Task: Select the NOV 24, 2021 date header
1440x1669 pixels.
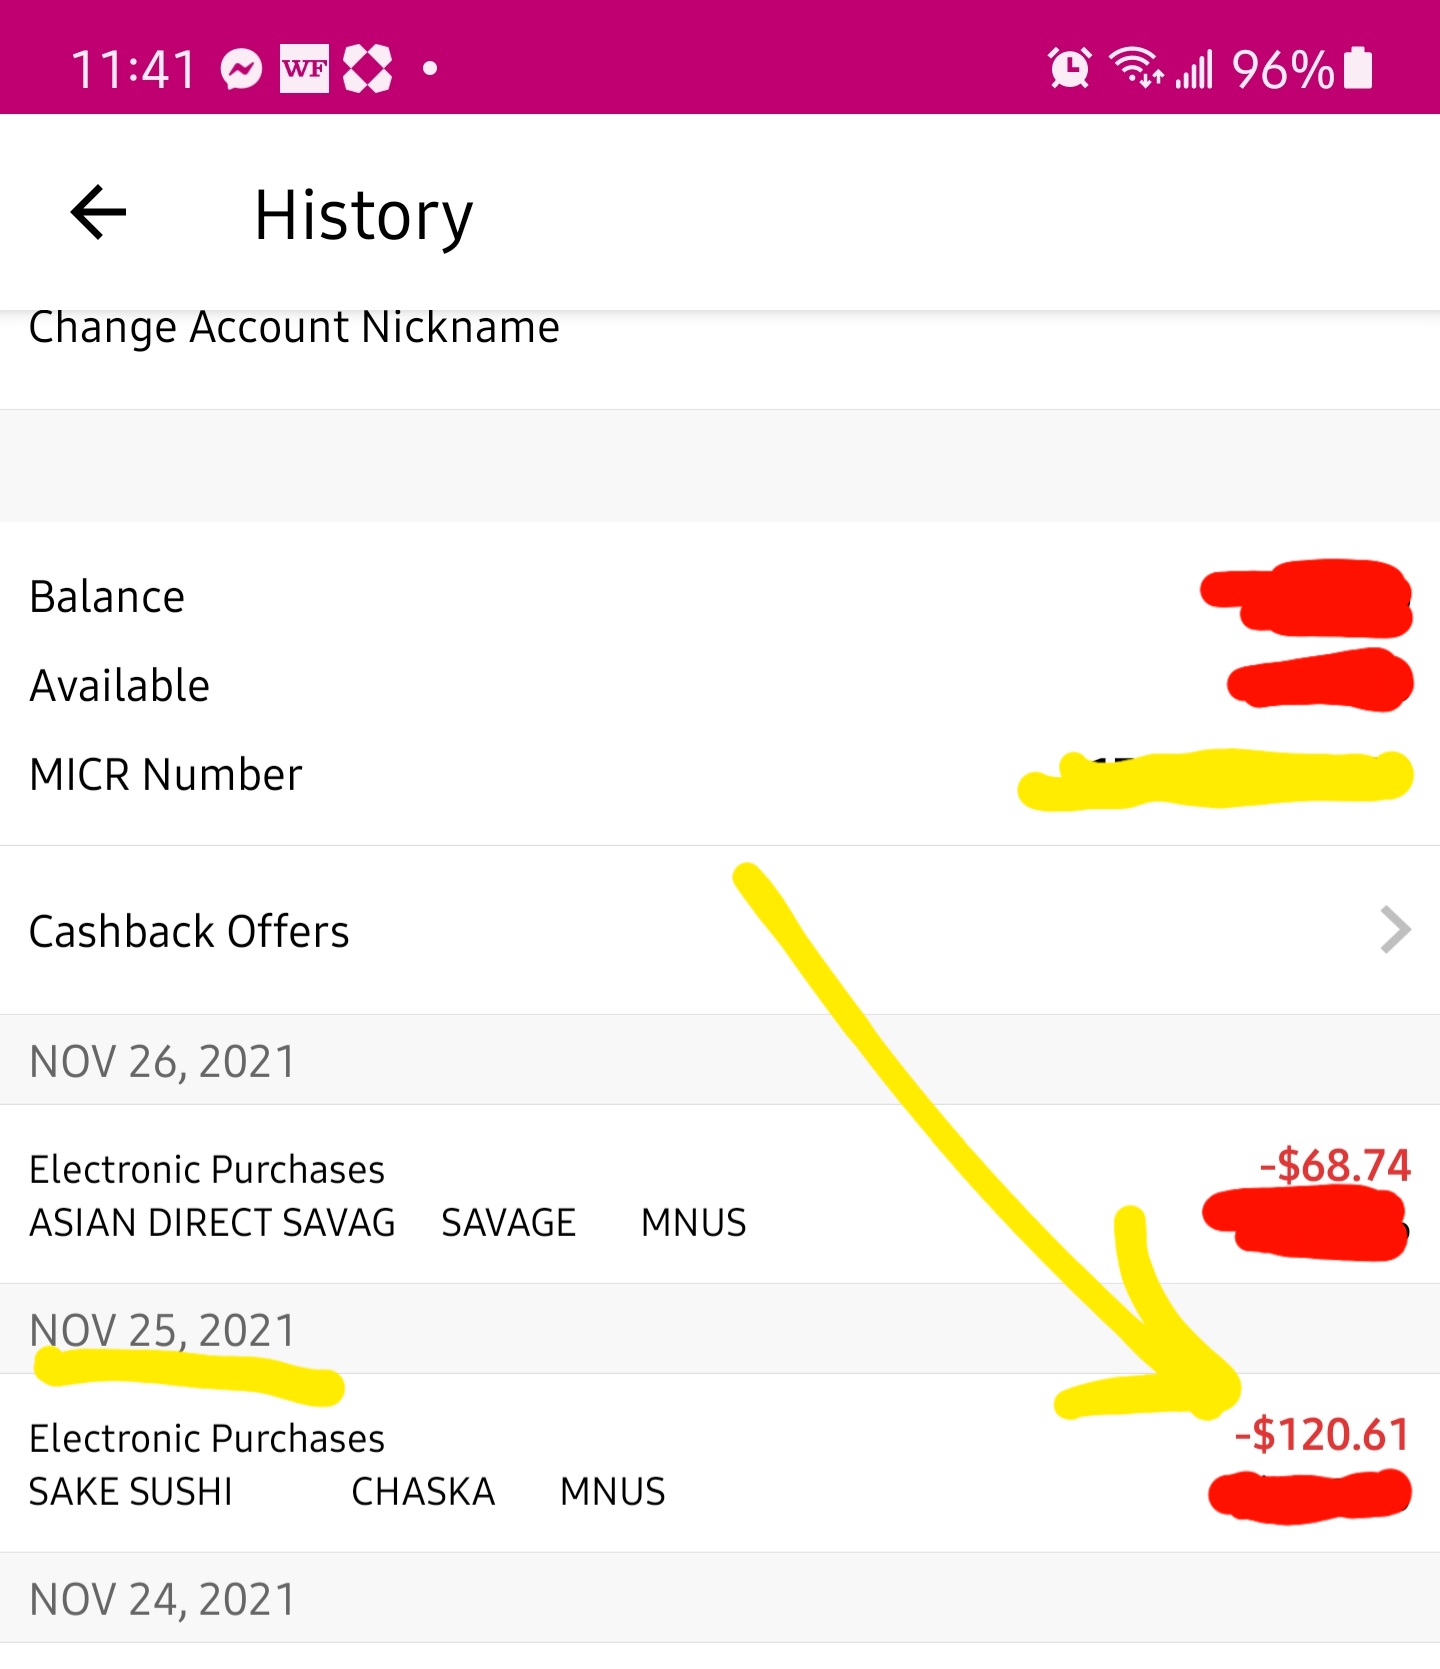Action: (163, 1598)
